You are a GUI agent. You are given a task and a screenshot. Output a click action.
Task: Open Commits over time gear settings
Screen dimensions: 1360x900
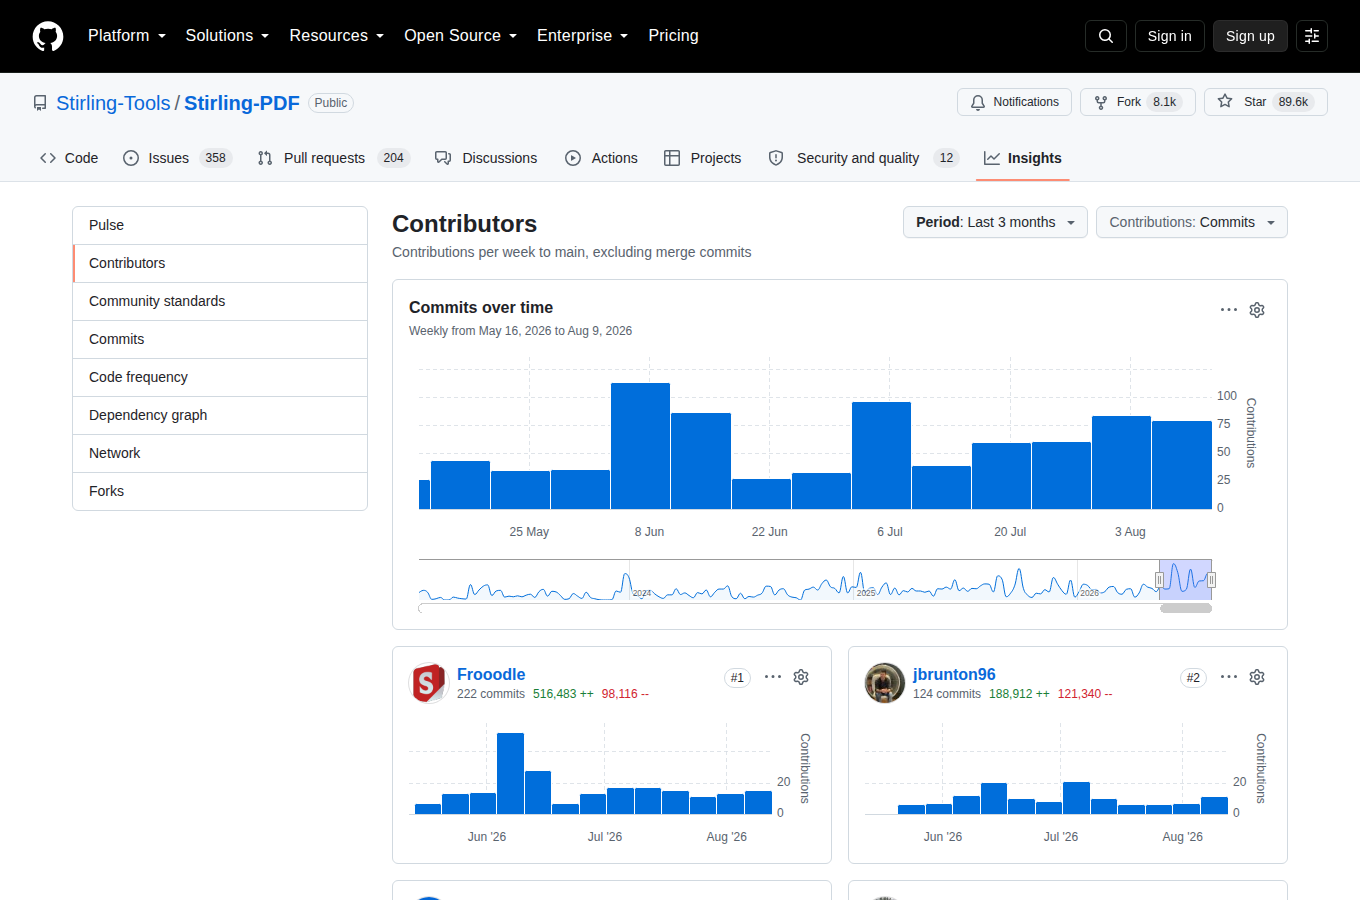click(1257, 310)
